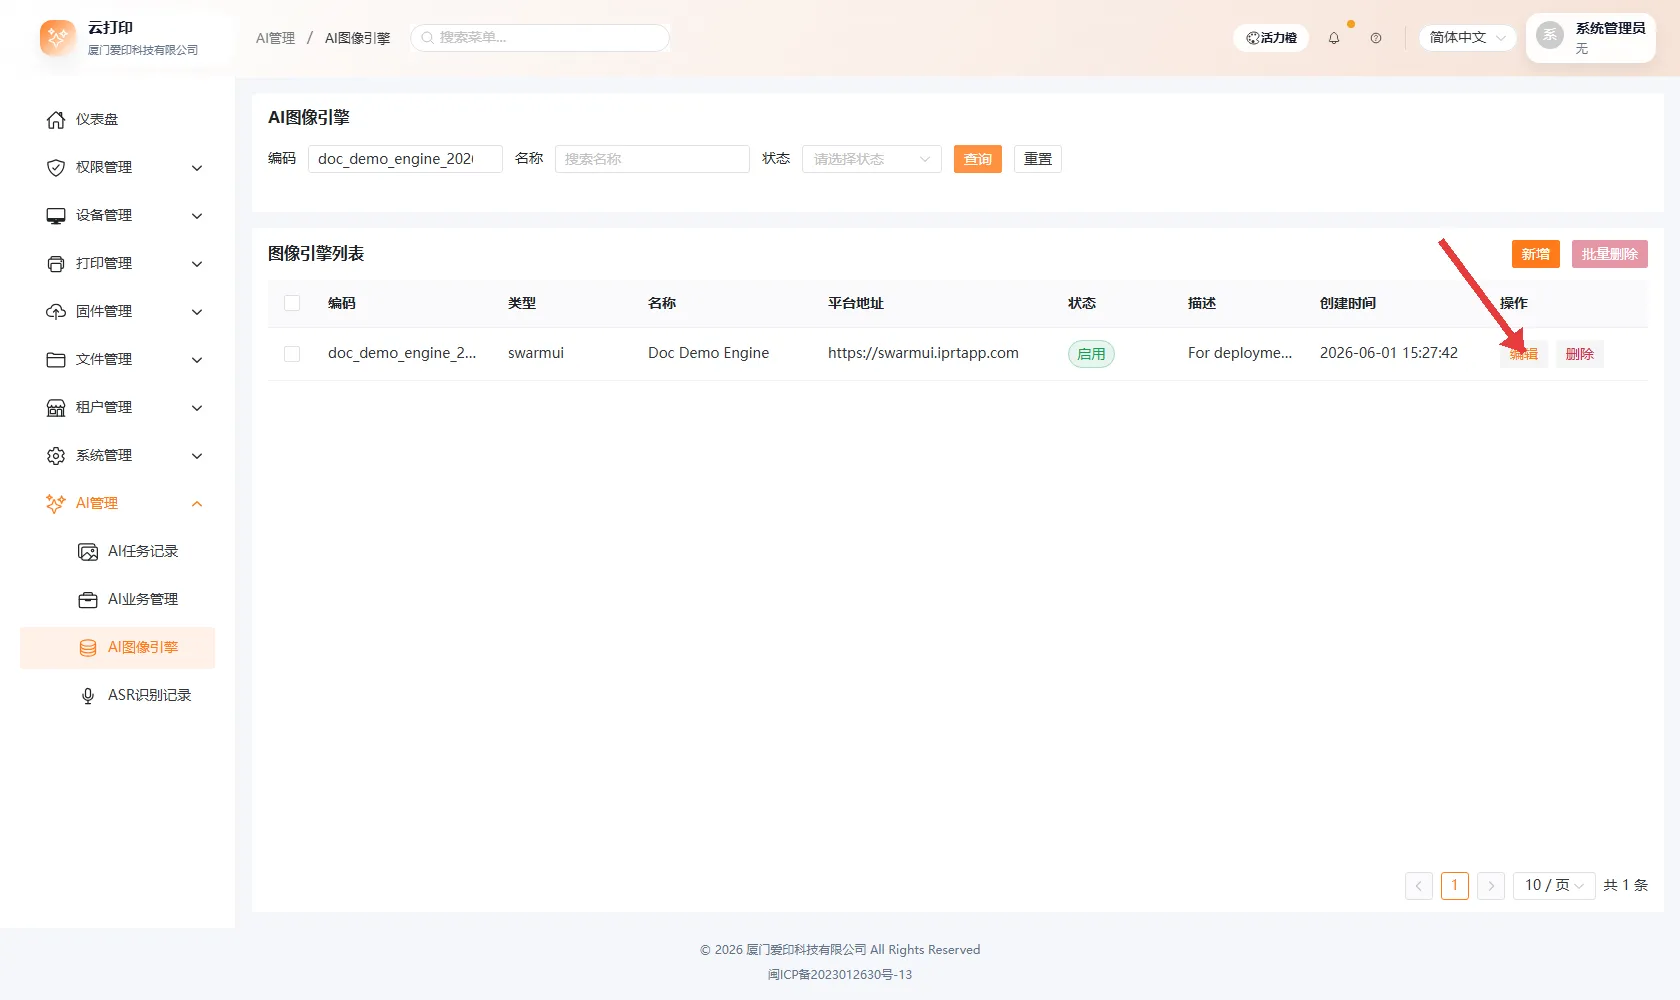Click the swarmui type cell
The height and width of the screenshot is (1000, 1680).
click(536, 353)
